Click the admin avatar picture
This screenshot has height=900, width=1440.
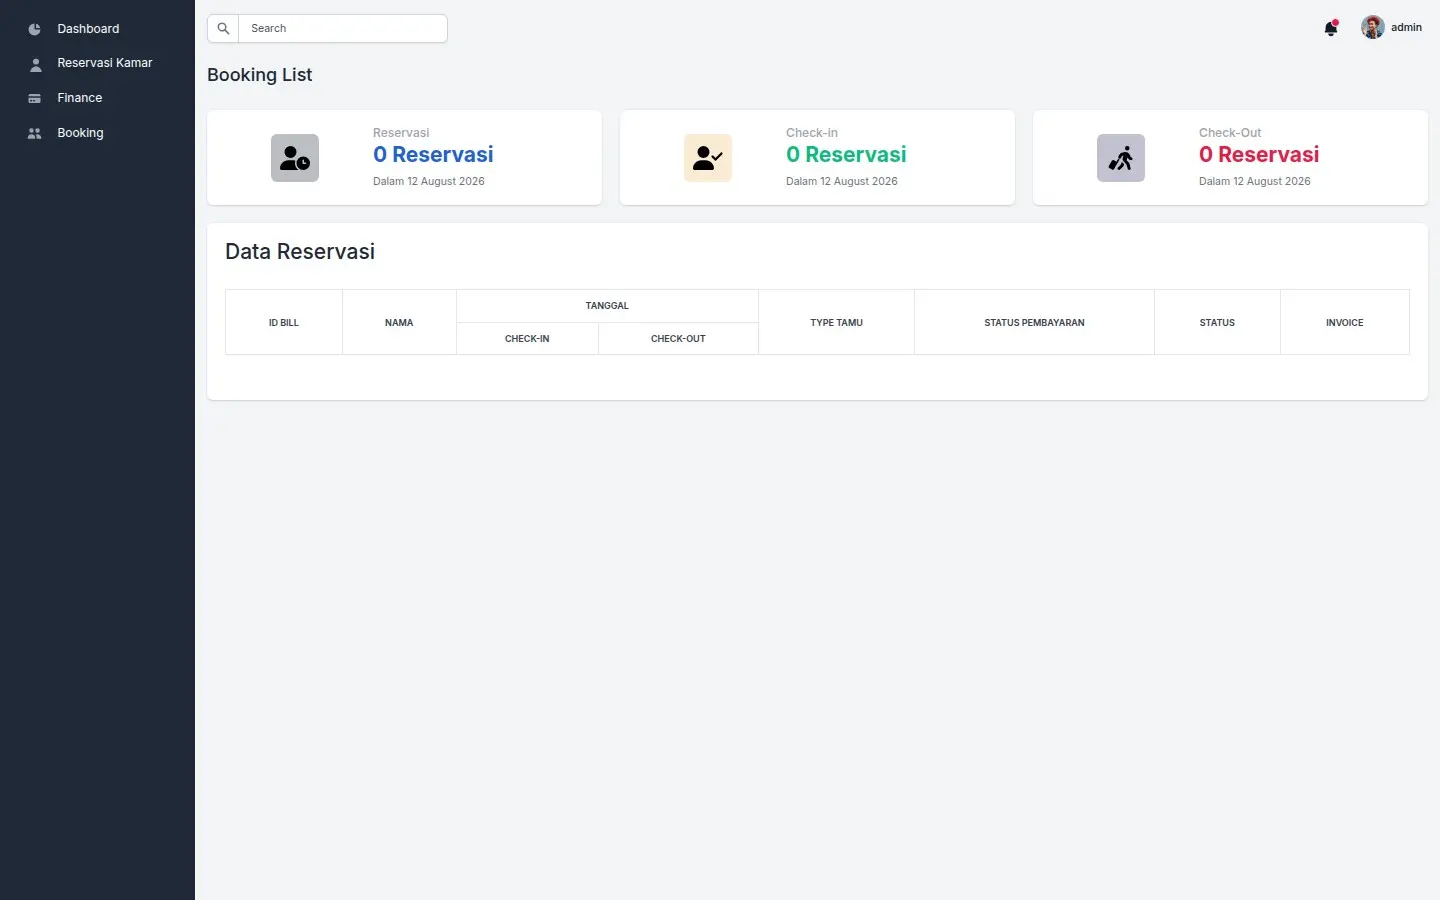1373,27
